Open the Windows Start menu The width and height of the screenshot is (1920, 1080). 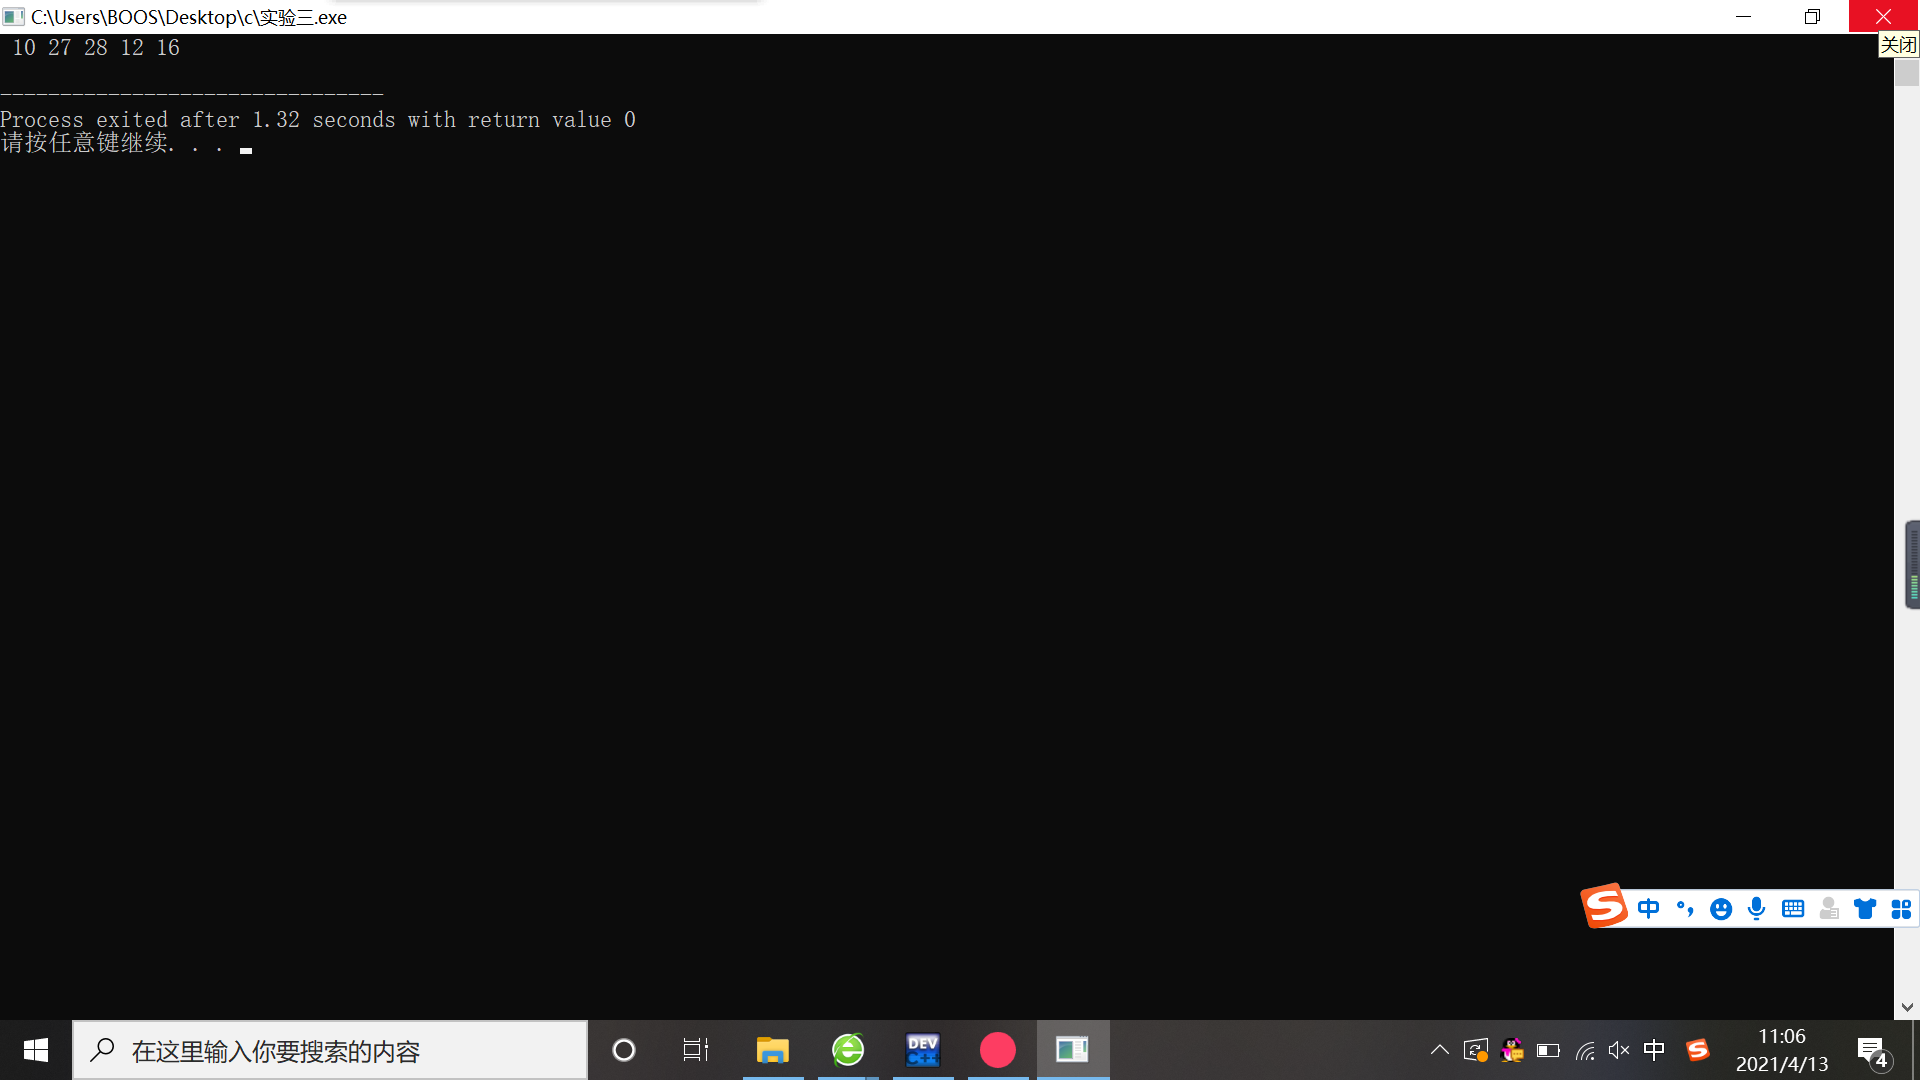coord(36,1050)
